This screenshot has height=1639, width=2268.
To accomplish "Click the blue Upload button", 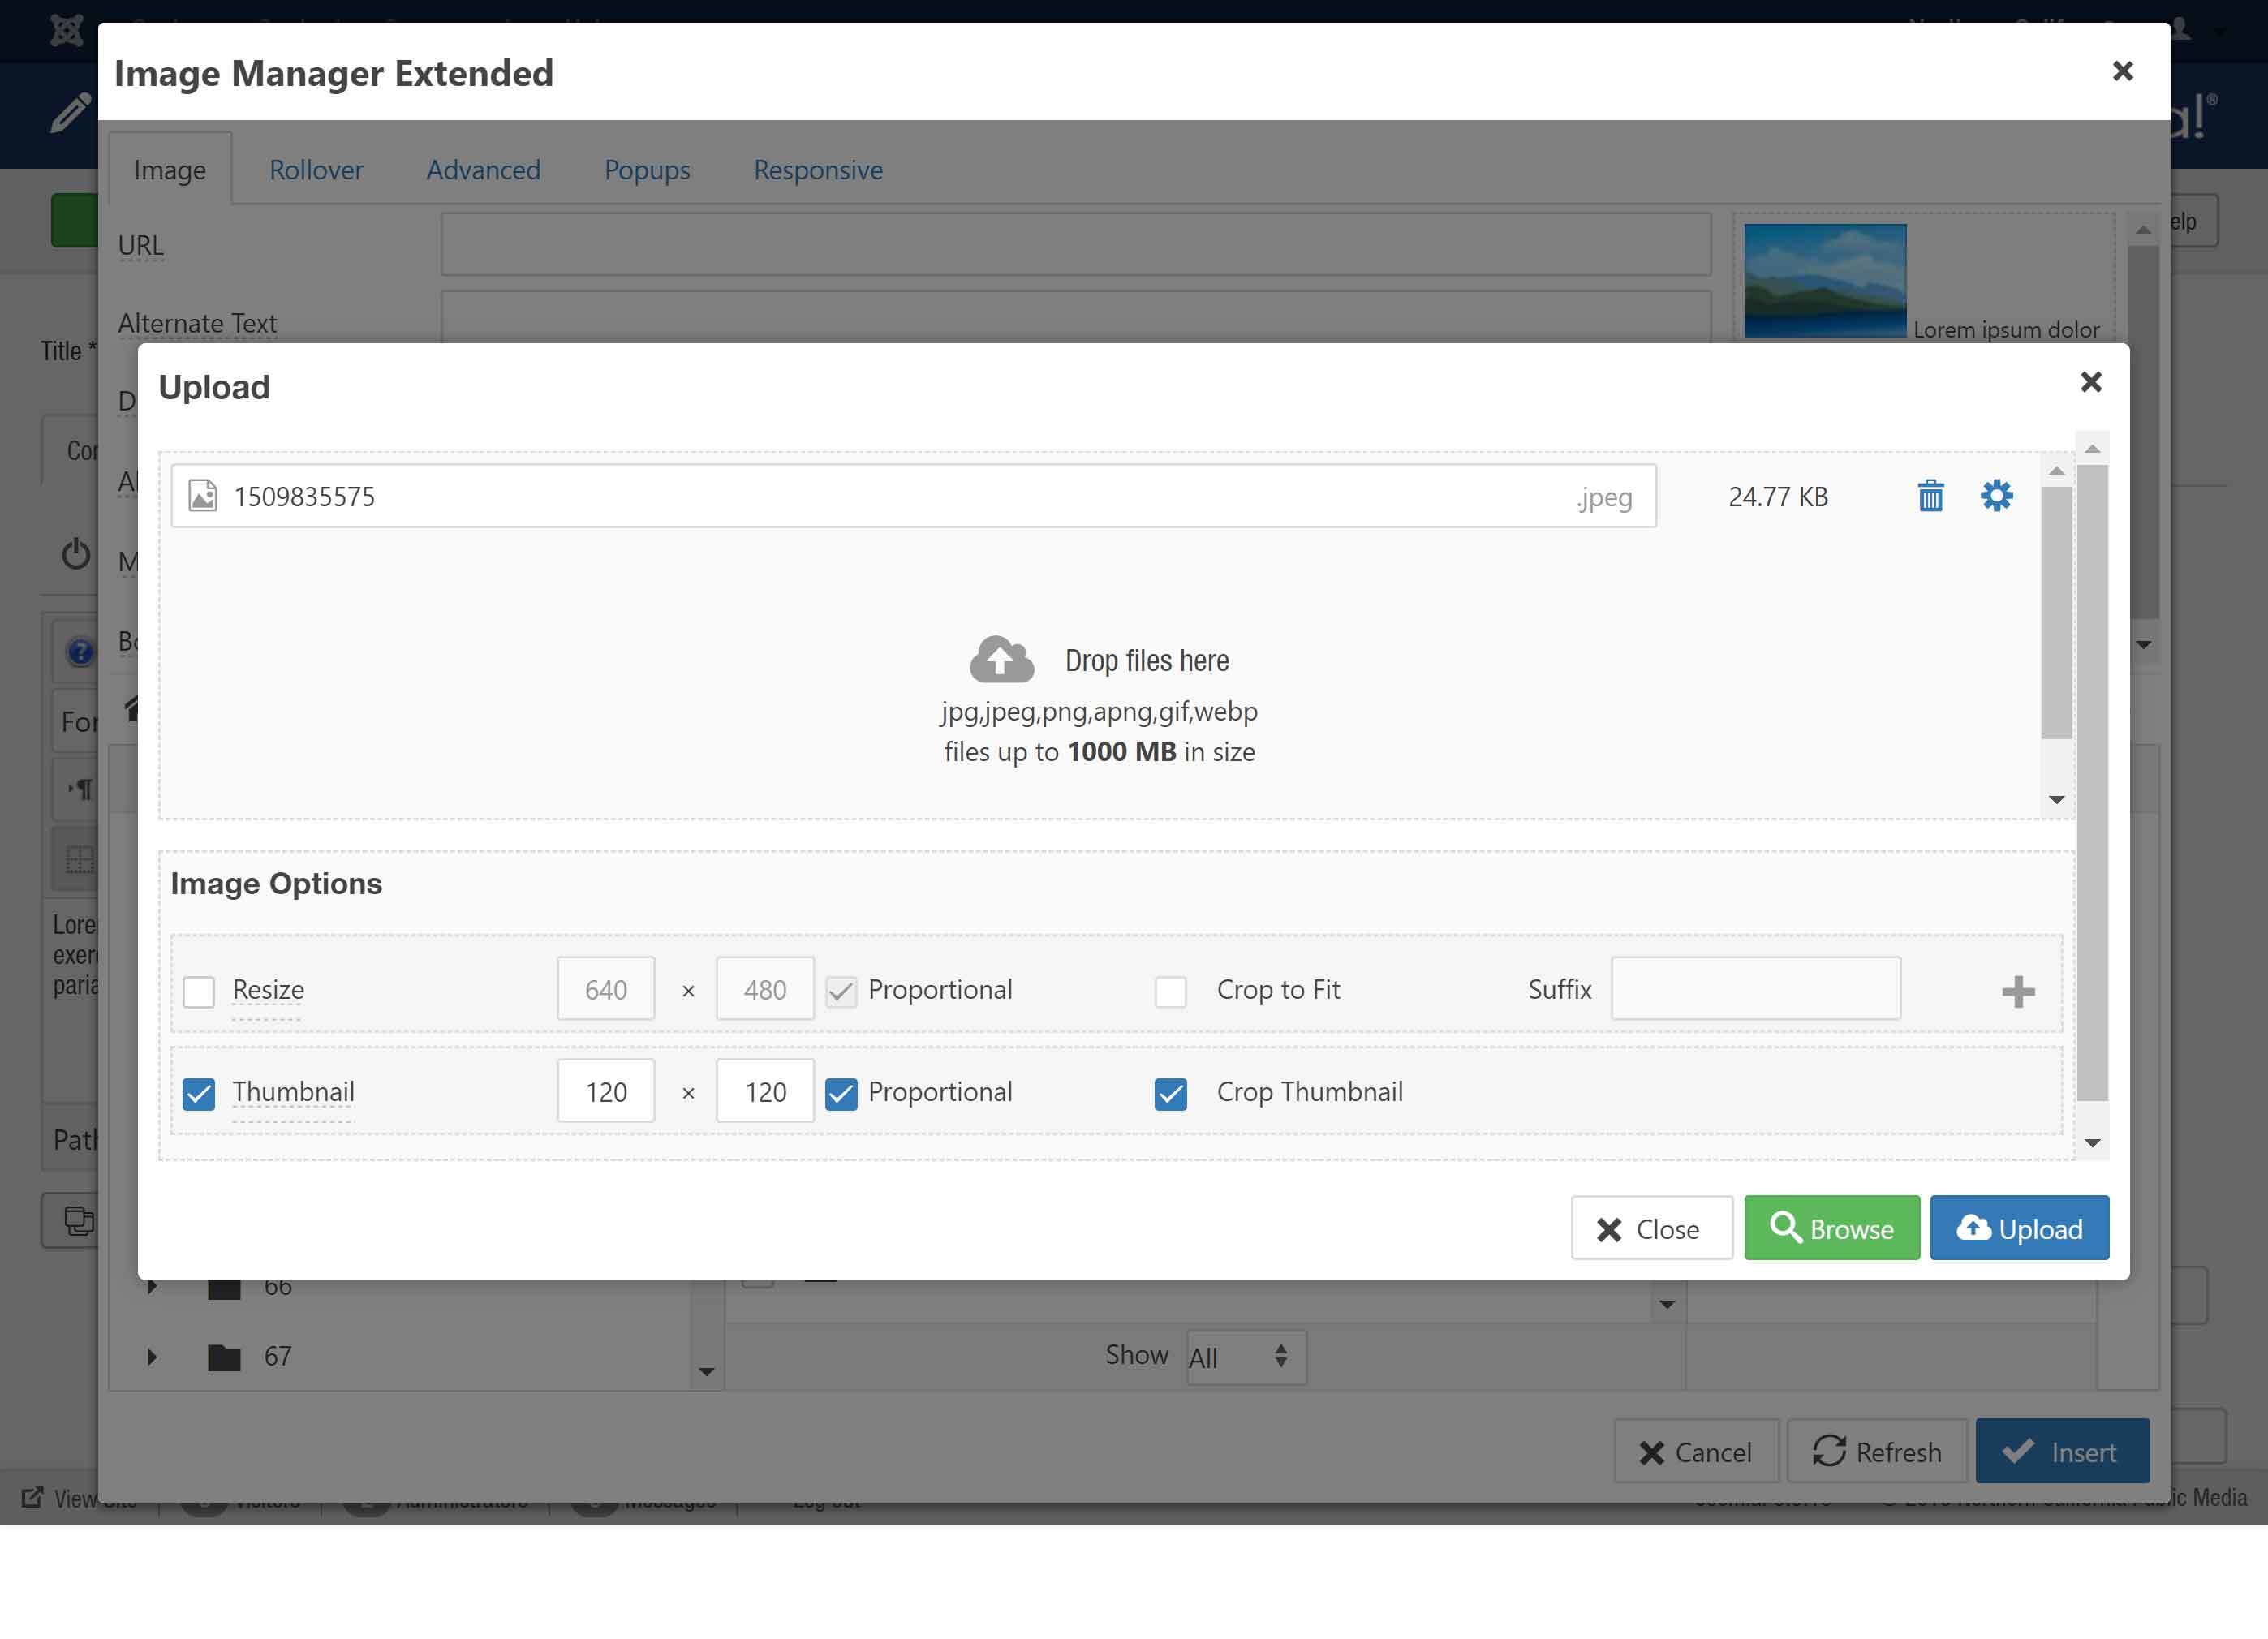I will point(2018,1228).
